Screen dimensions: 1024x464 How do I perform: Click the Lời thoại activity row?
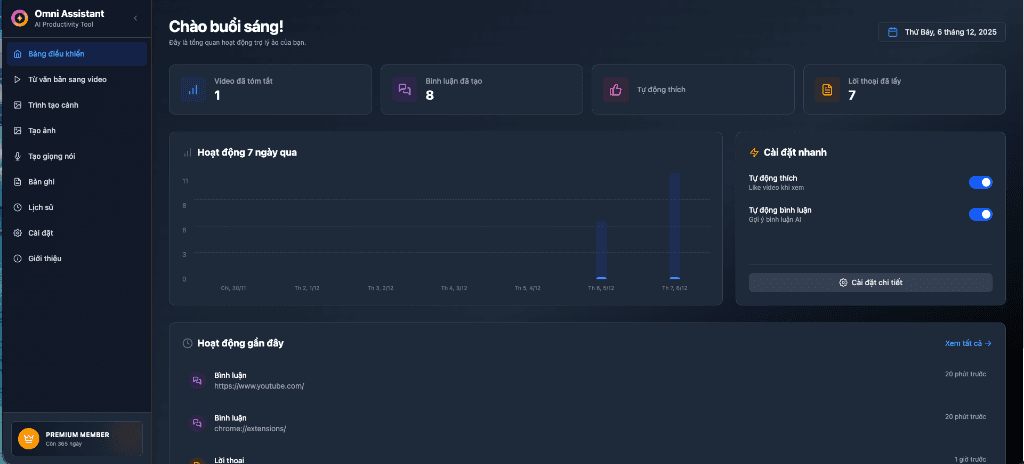(586, 459)
